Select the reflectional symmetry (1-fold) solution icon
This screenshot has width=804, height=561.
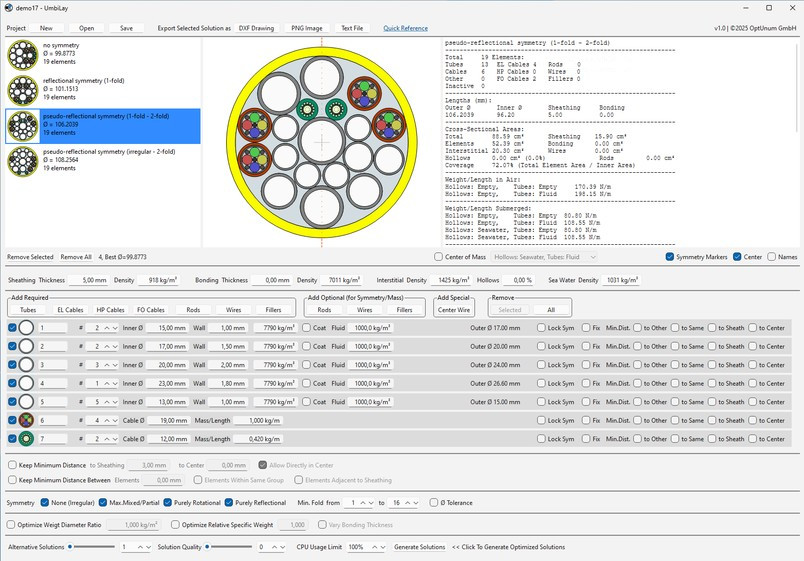[x=22, y=91]
